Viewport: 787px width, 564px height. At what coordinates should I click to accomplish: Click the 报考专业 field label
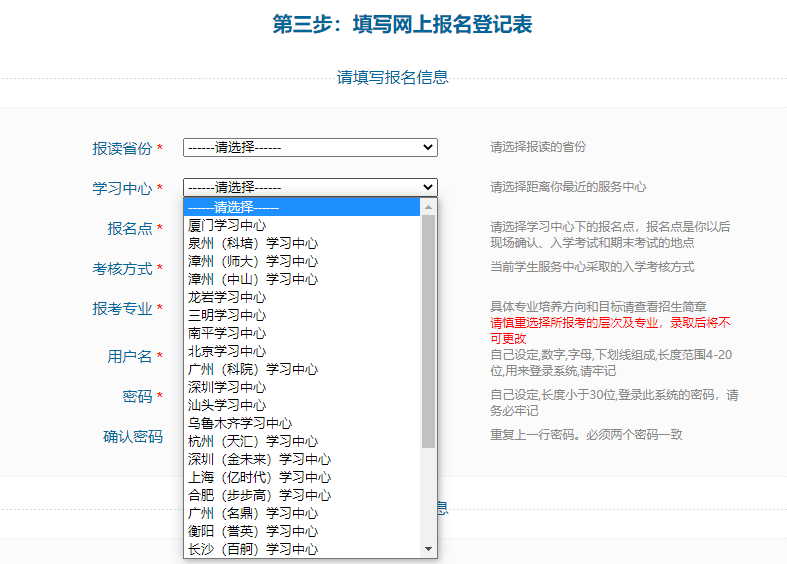point(122,309)
